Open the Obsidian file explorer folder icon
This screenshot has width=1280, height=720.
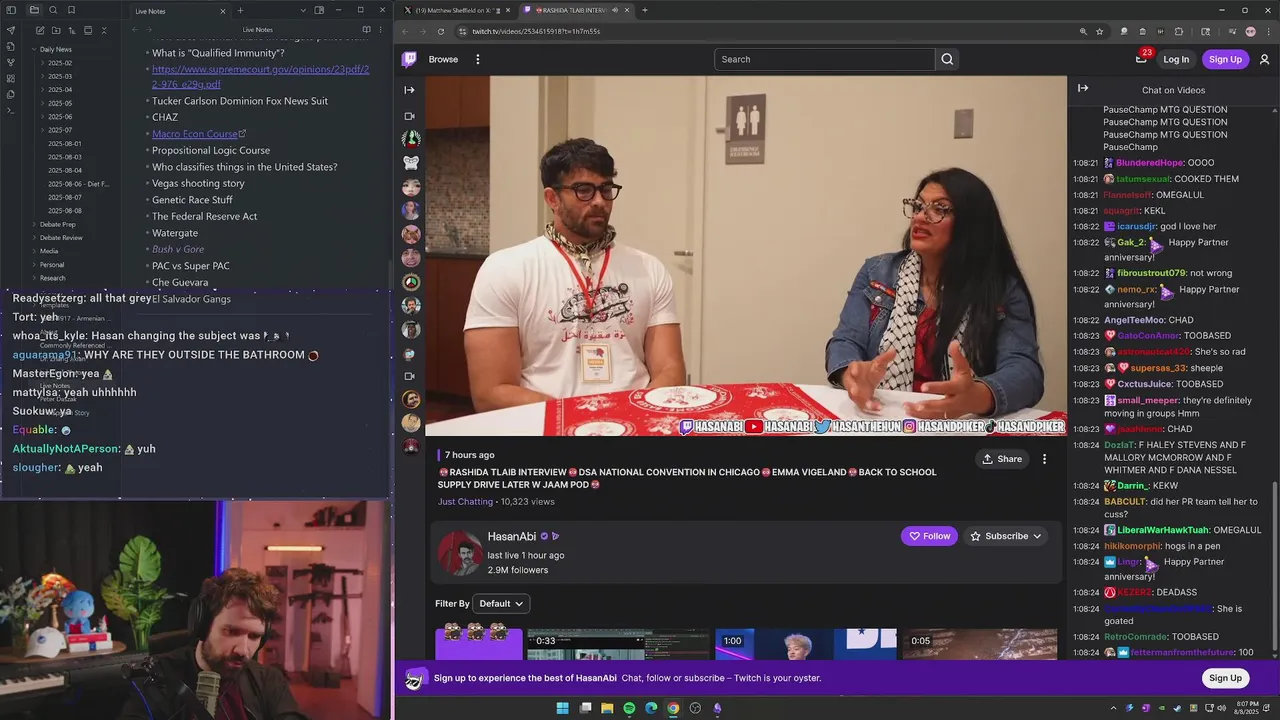pyautogui.click(x=34, y=10)
